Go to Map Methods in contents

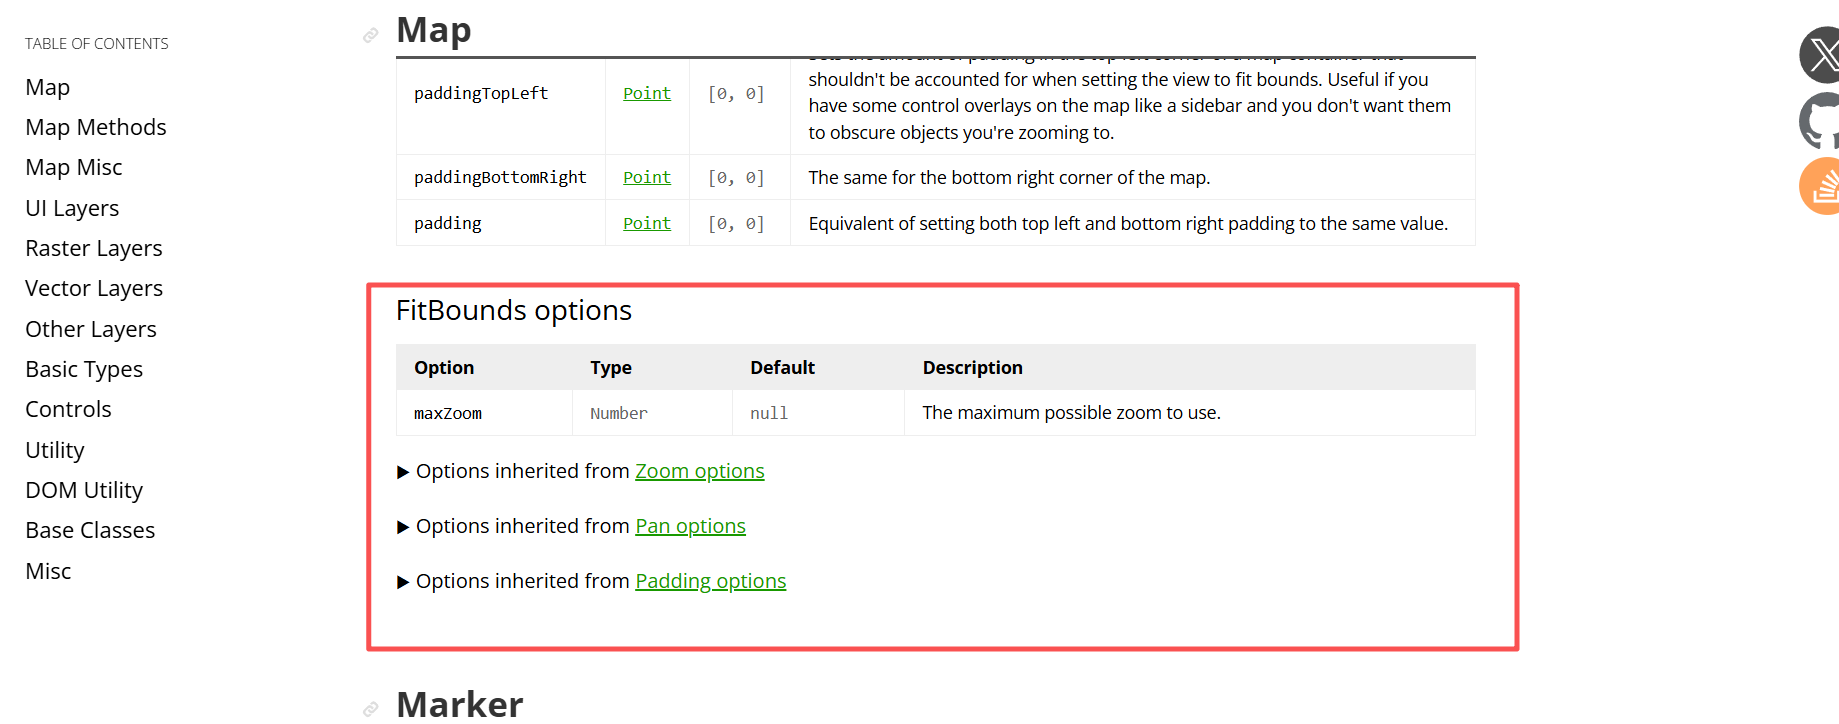pyautogui.click(x=96, y=127)
